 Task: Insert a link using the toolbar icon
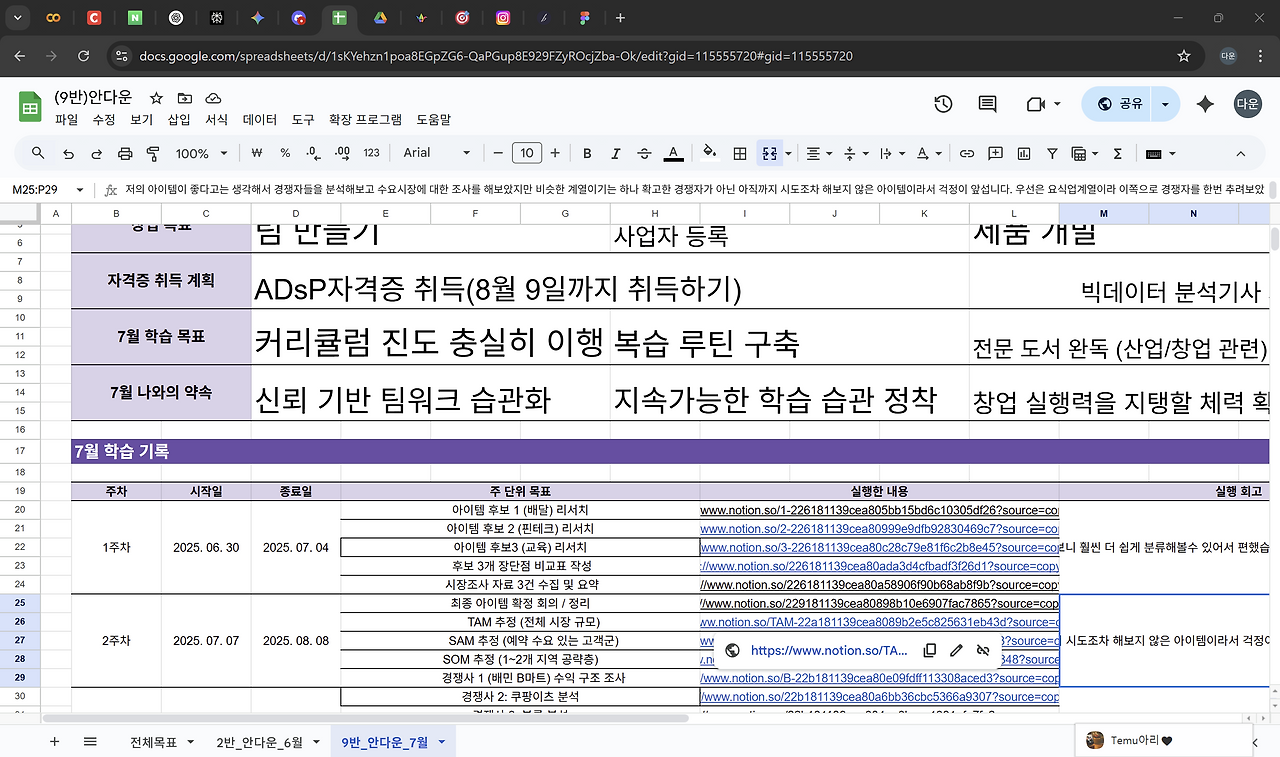pyautogui.click(x=967, y=153)
